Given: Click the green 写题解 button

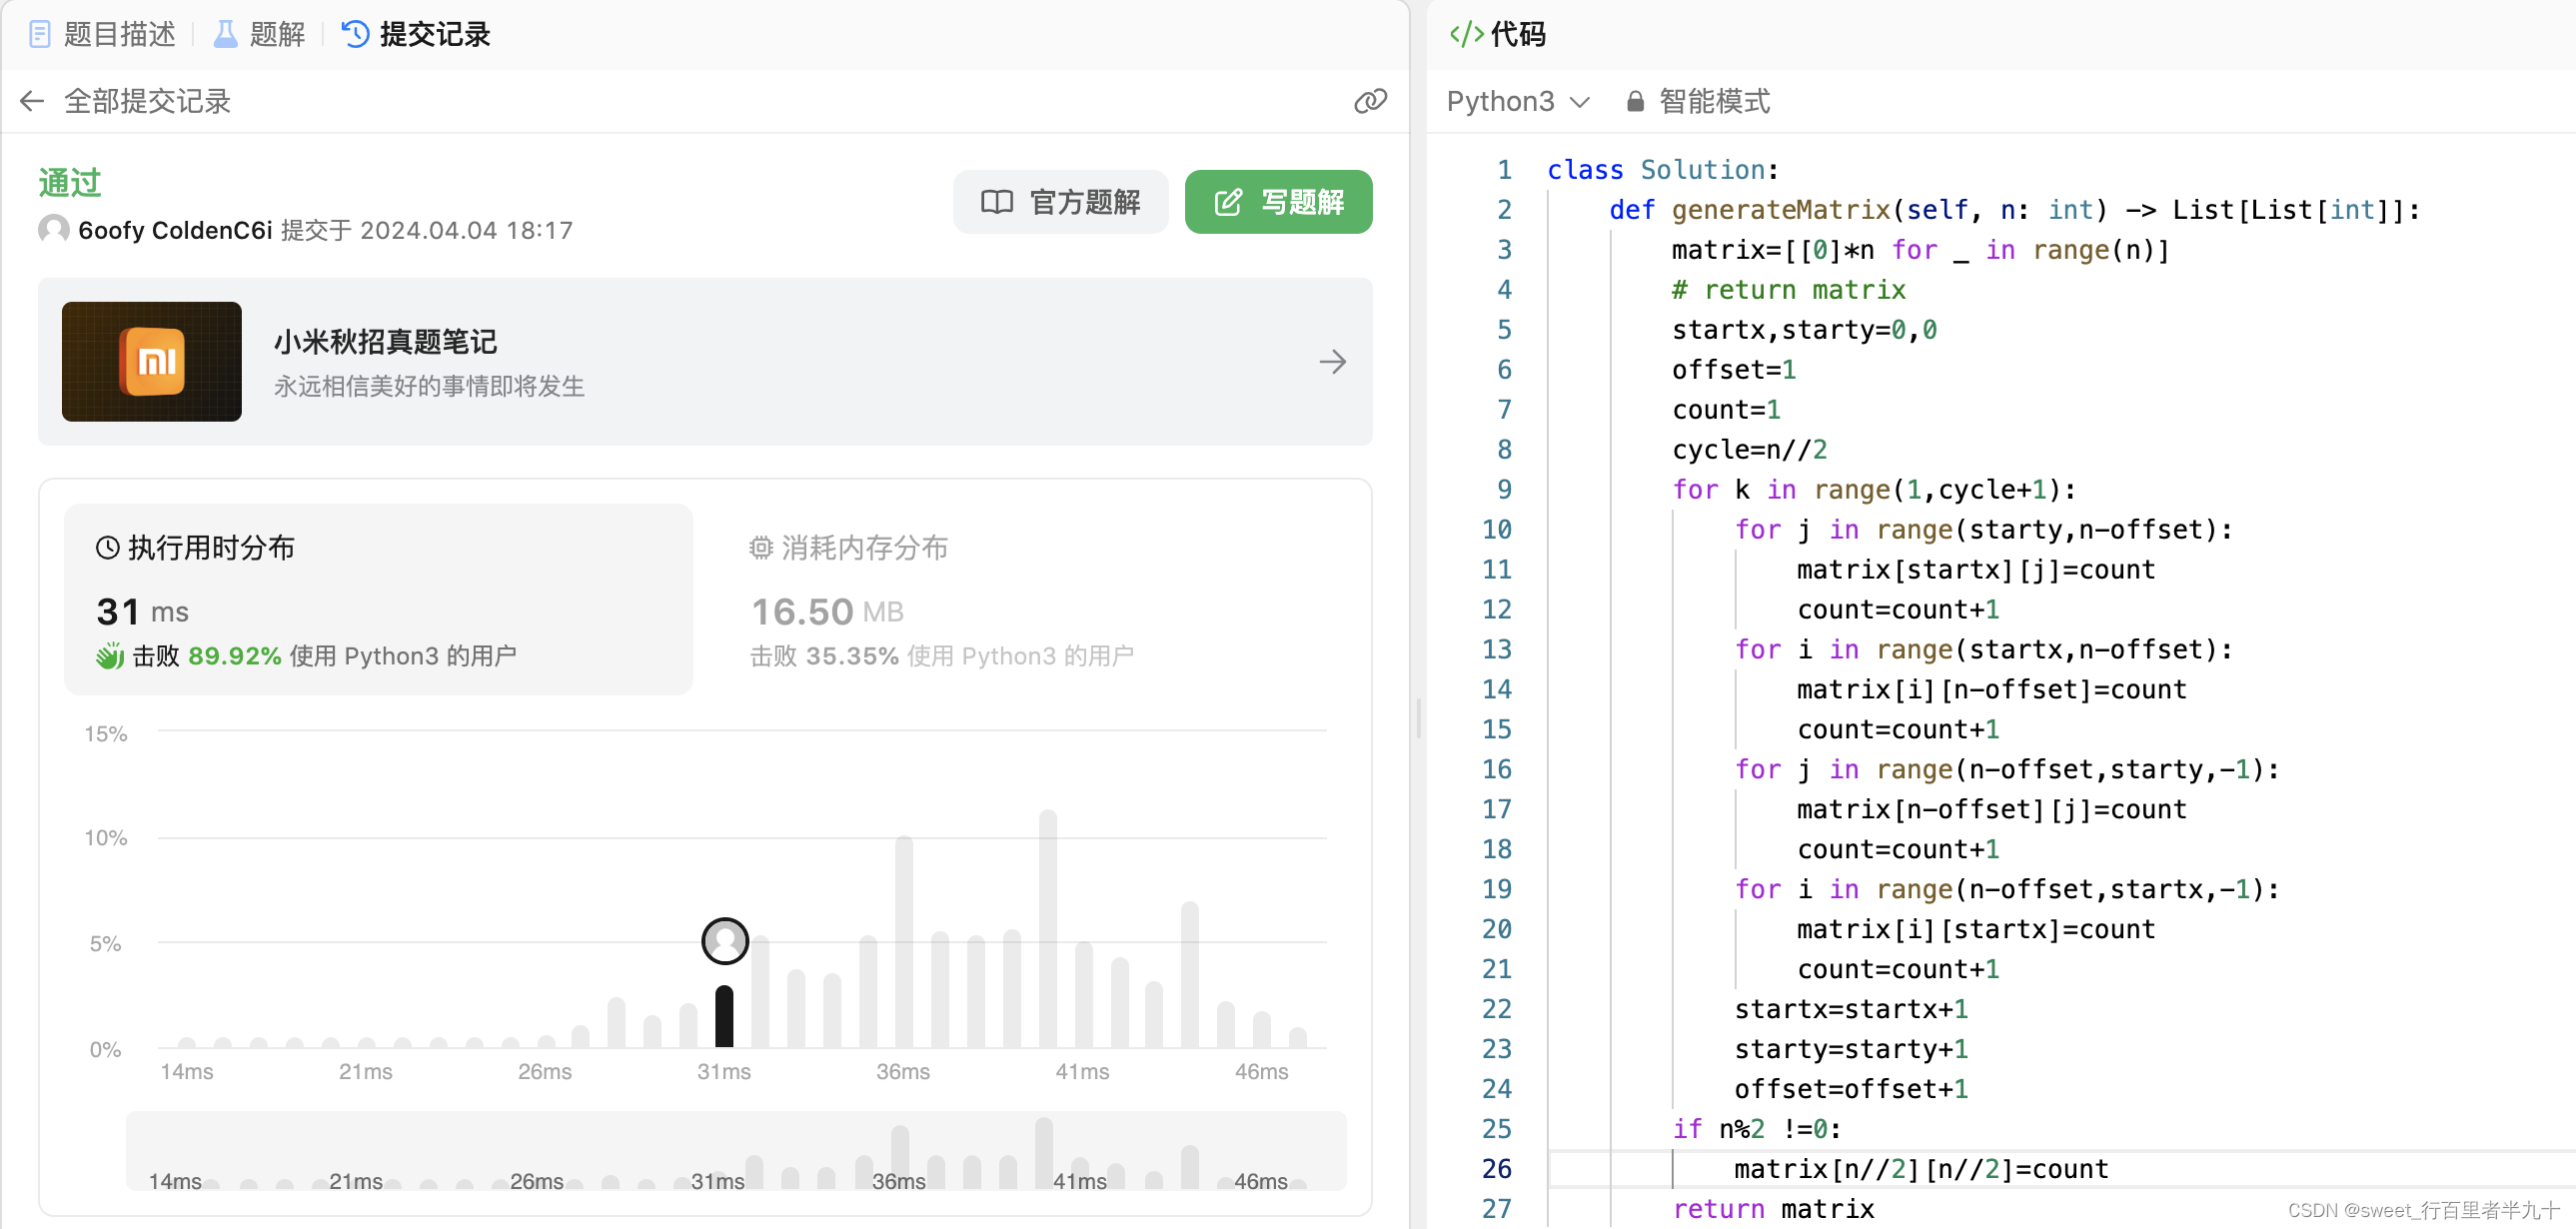Looking at the screenshot, I should (x=1278, y=201).
